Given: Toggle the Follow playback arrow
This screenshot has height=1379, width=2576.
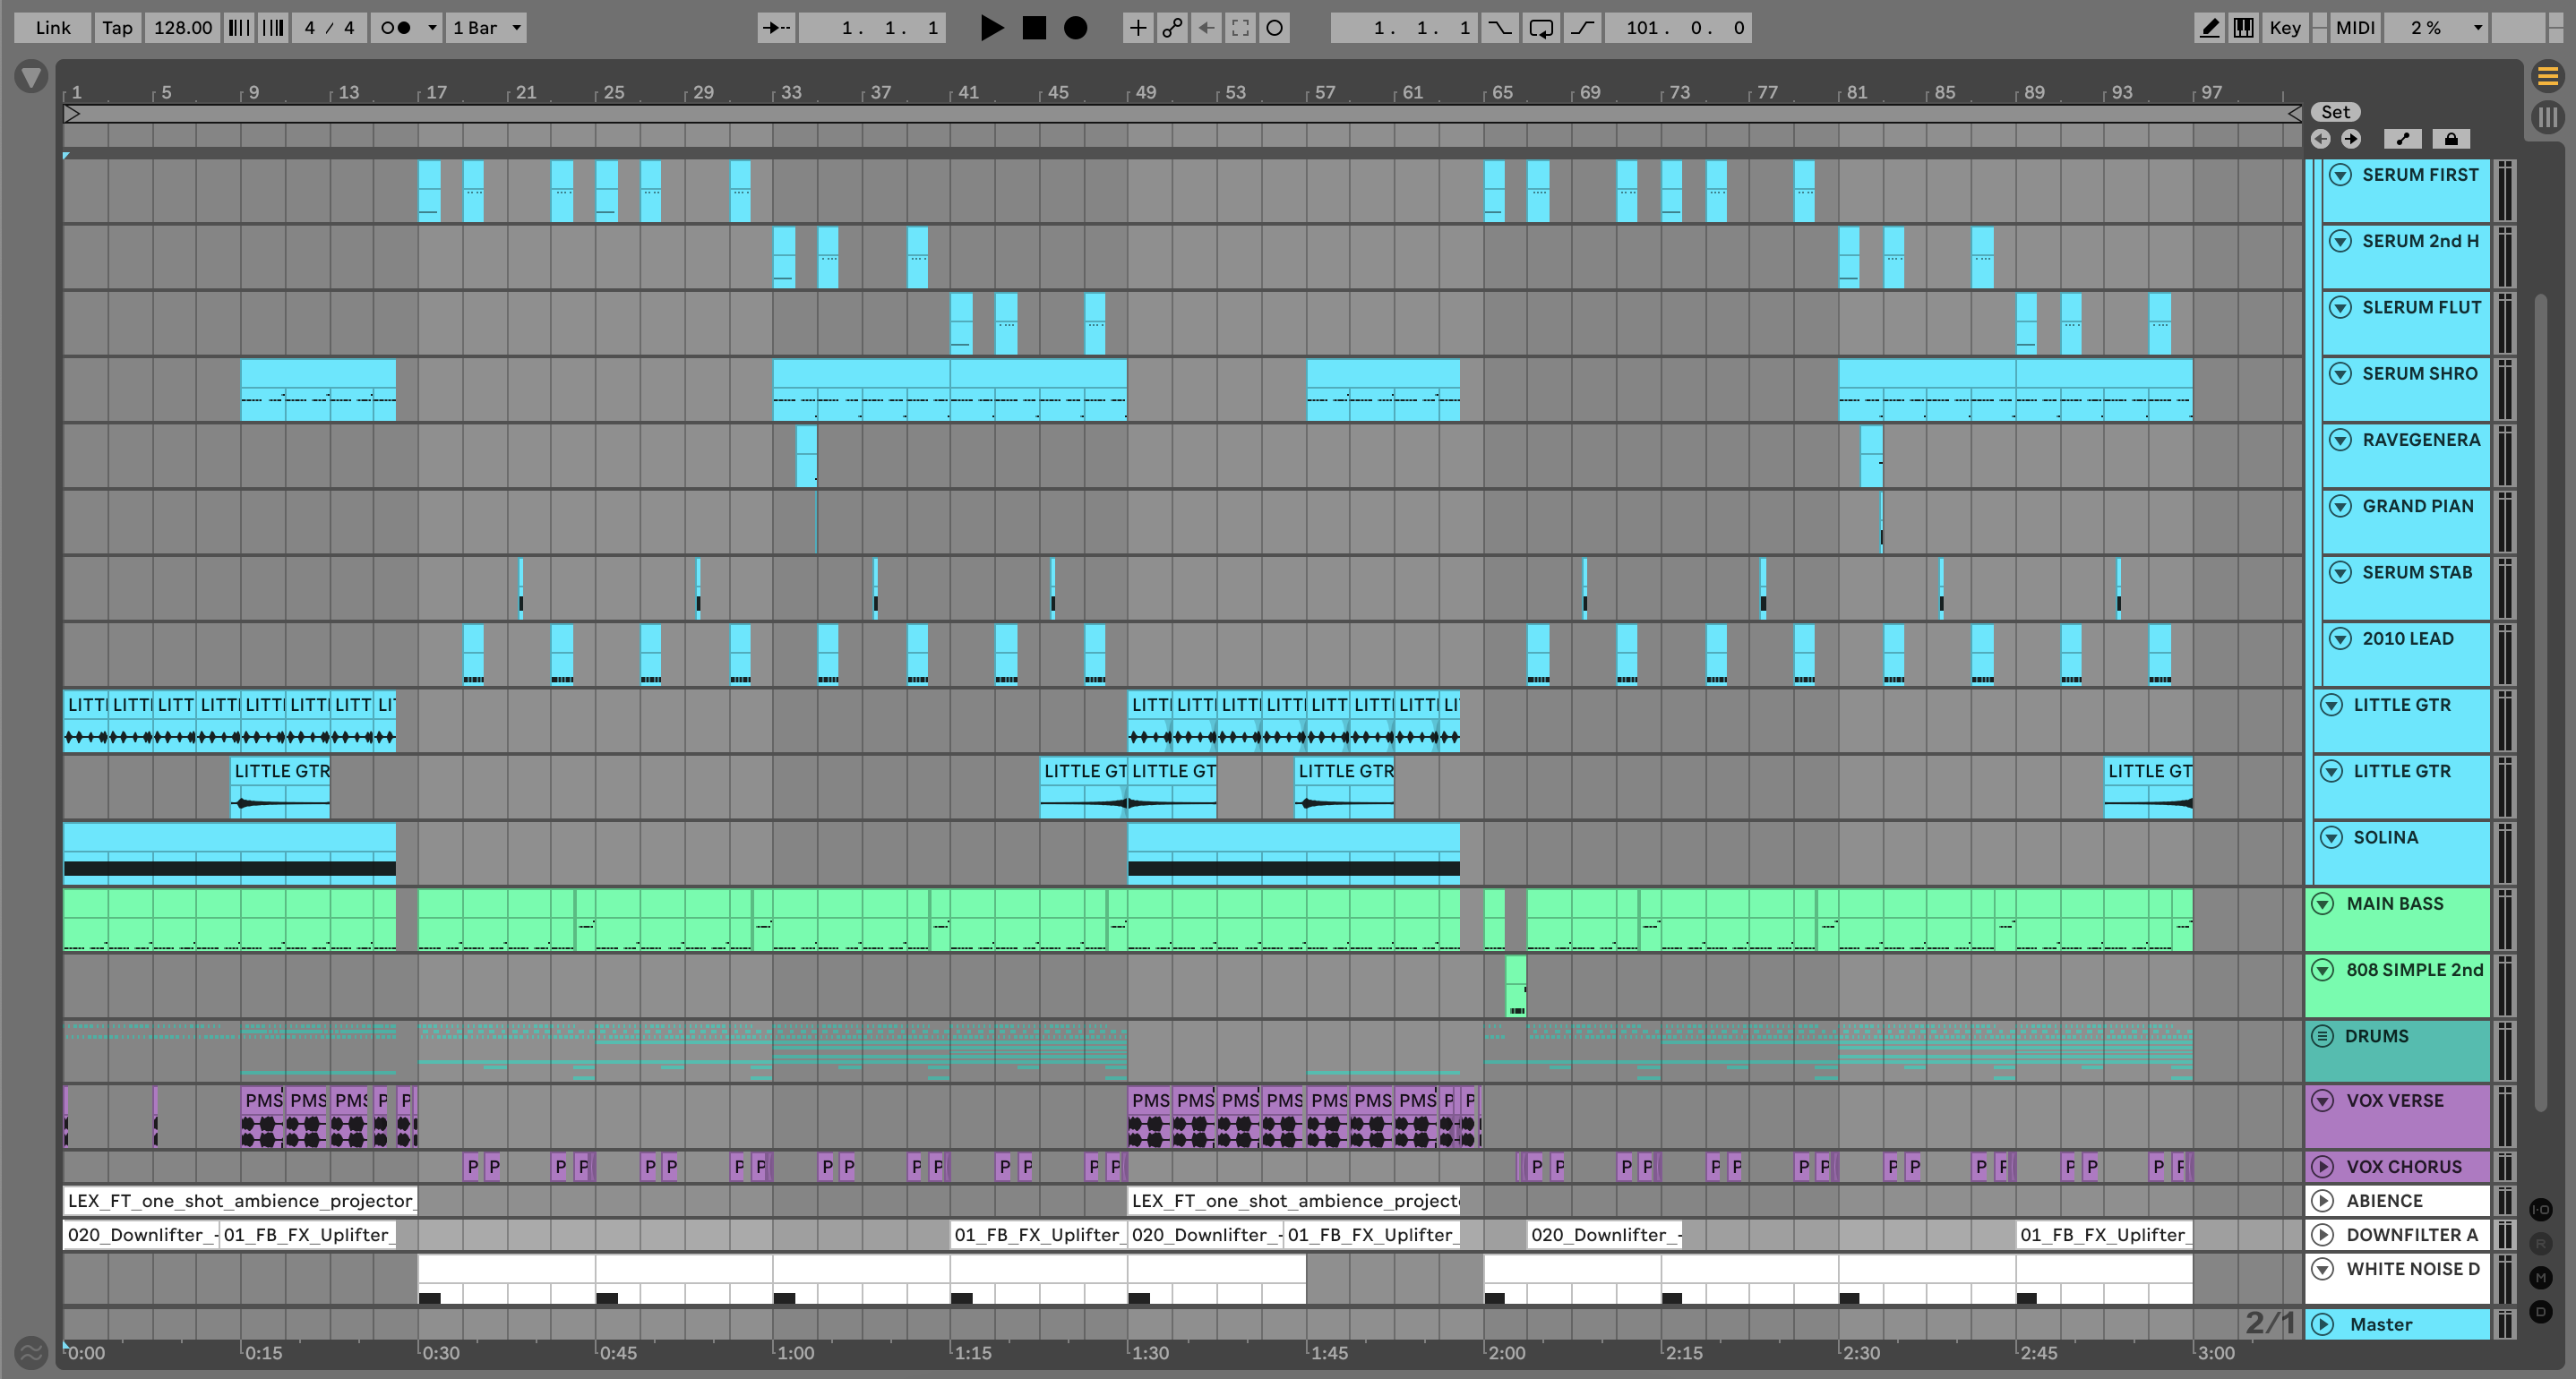Looking at the screenshot, I should click(x=776, y=28).
